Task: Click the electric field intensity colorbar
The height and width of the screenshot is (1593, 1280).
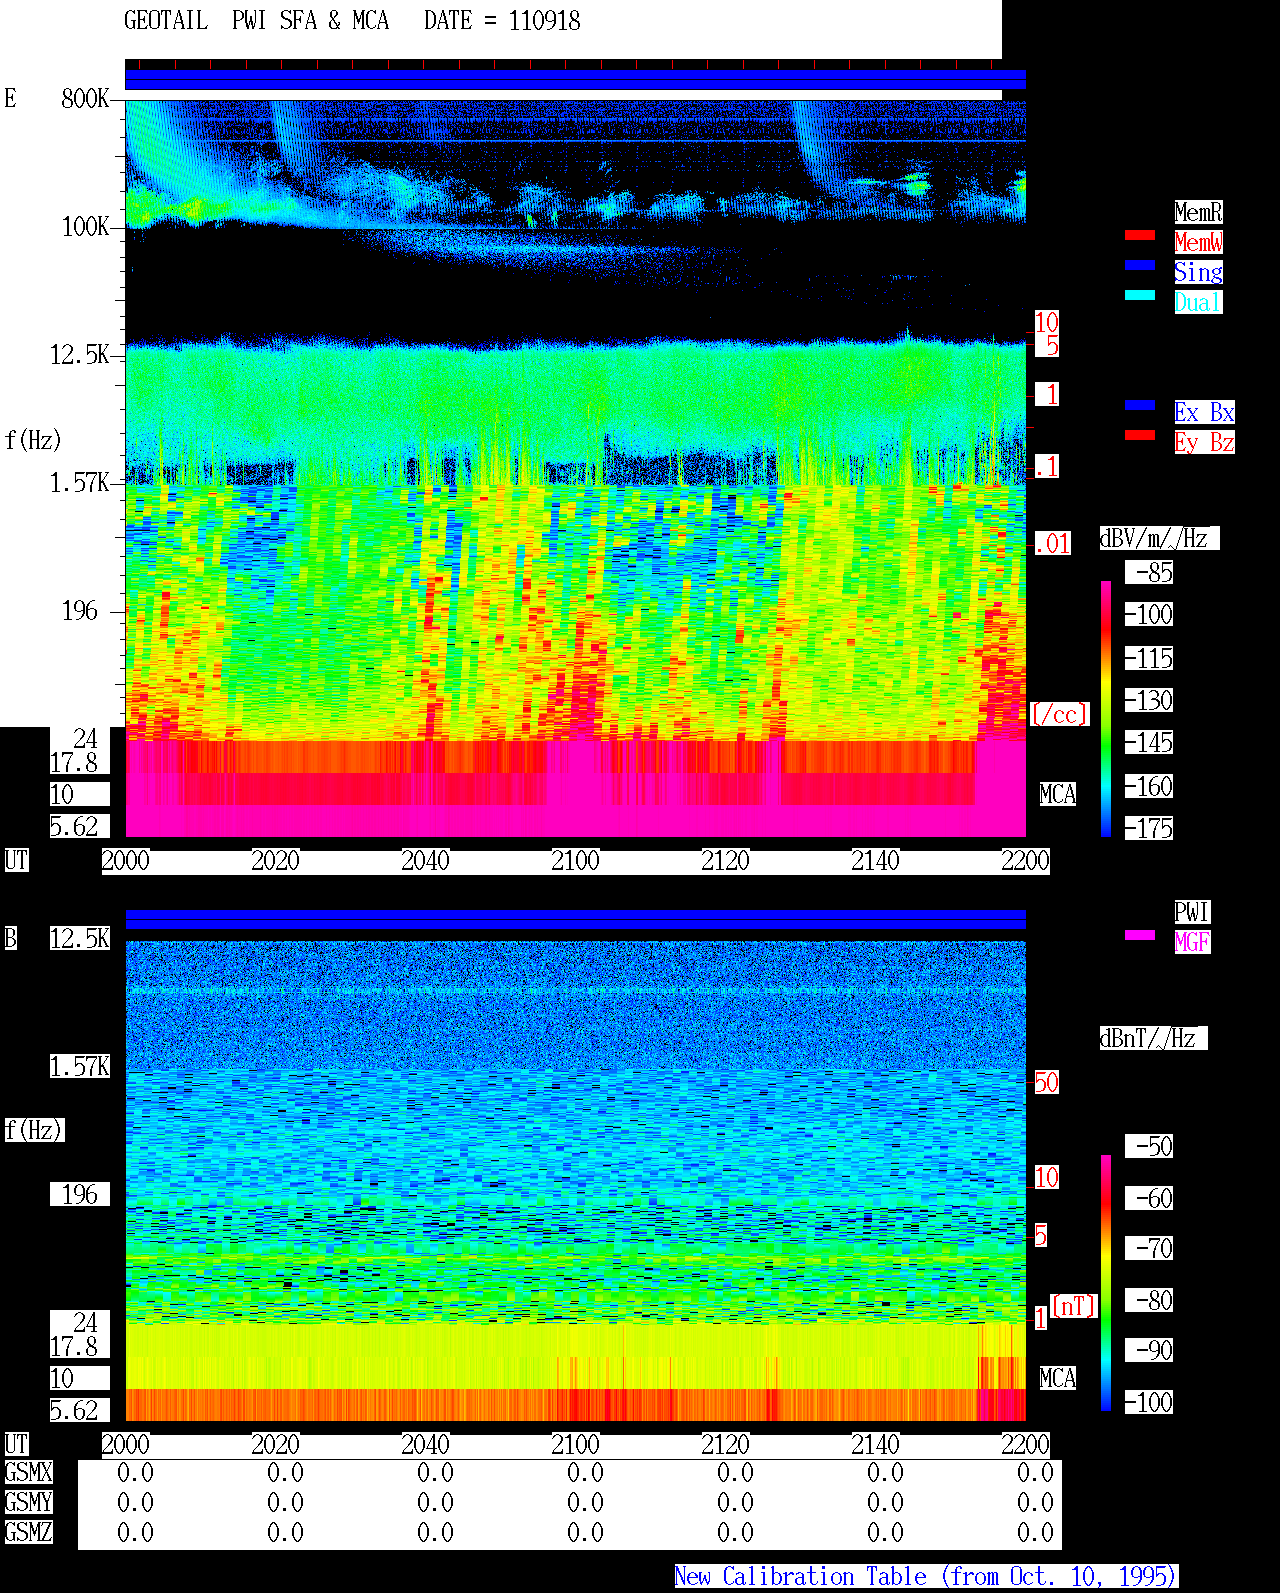Action: 1106,708
